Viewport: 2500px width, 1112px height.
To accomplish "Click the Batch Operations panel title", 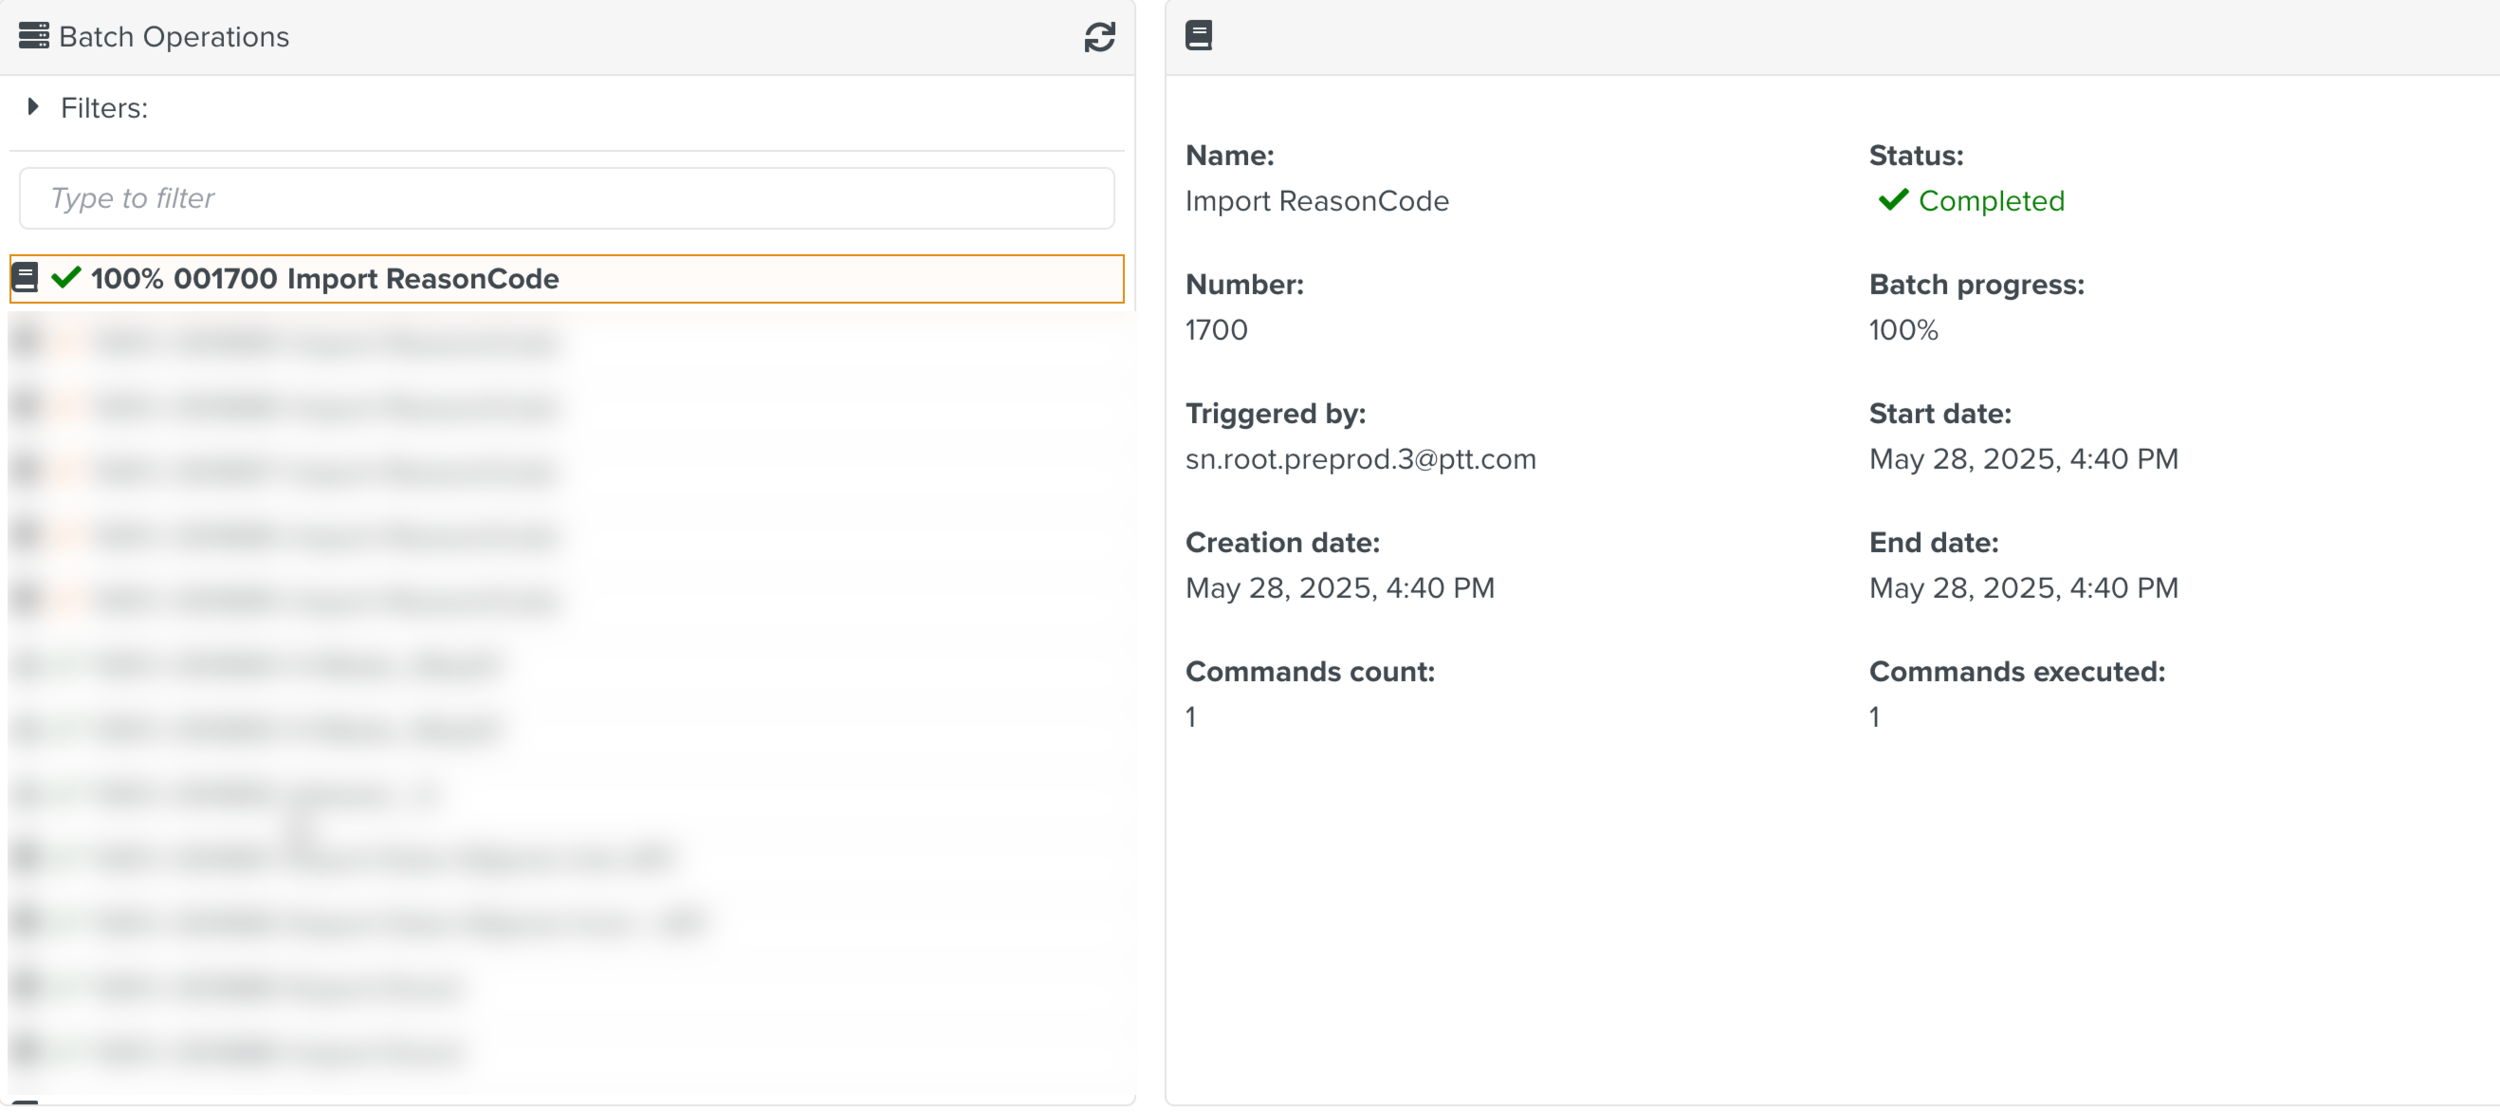I will click(173, 37).
